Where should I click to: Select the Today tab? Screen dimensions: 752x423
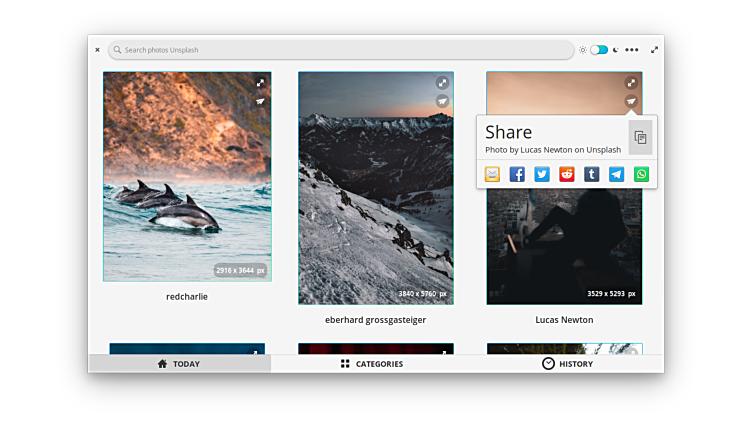tap(179, 364)
